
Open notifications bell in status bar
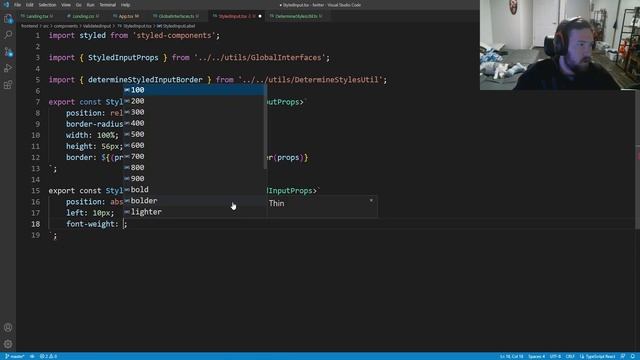pyautogui.click(x=633, y=356)
